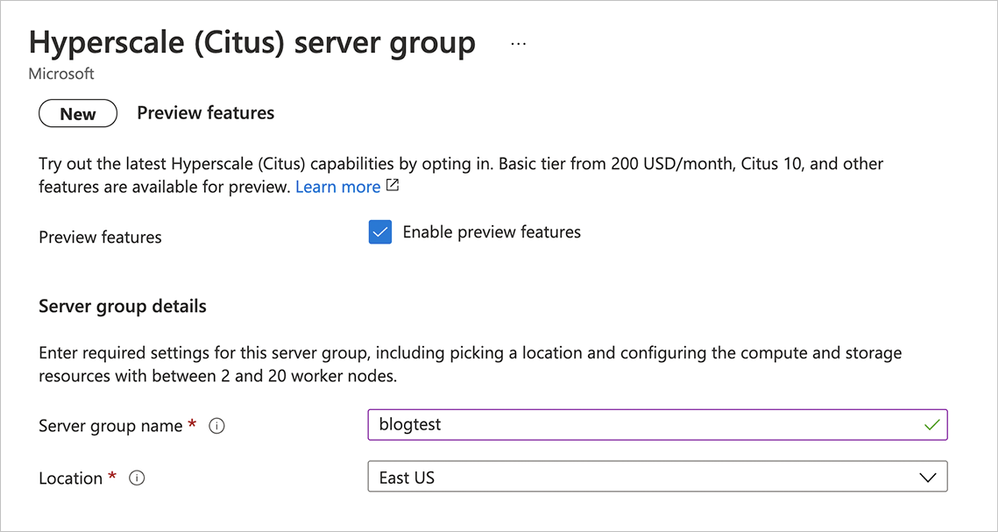Click the Hyperscale (Citus) server group title

pyautogui.click(x=252, y=43)
